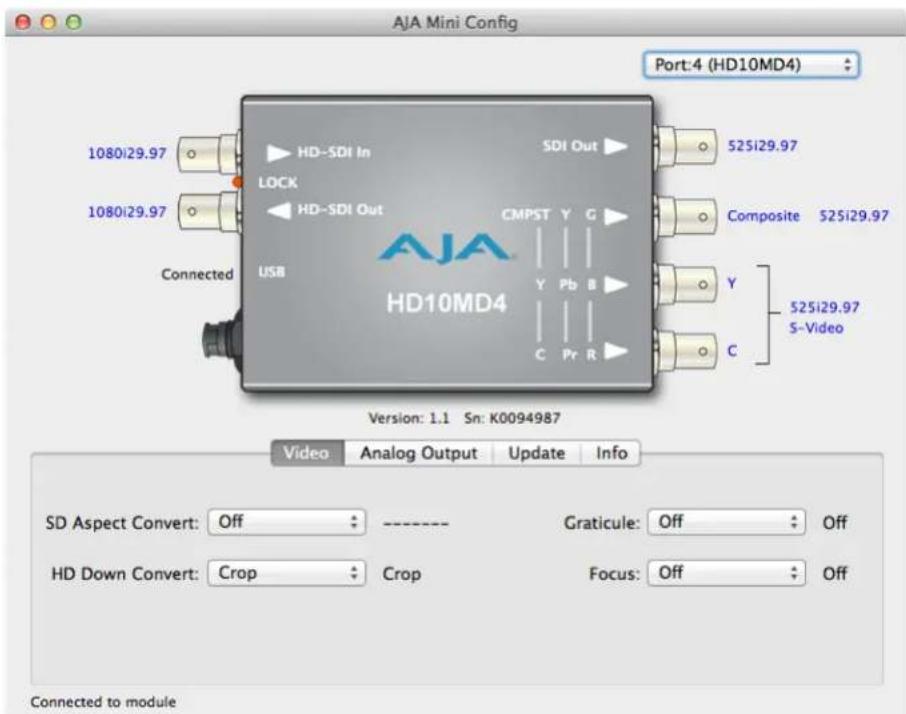This screenshot has height=714, width=906.
Task: Click the HD Down Convert label
Action: (x=125, y=574)
